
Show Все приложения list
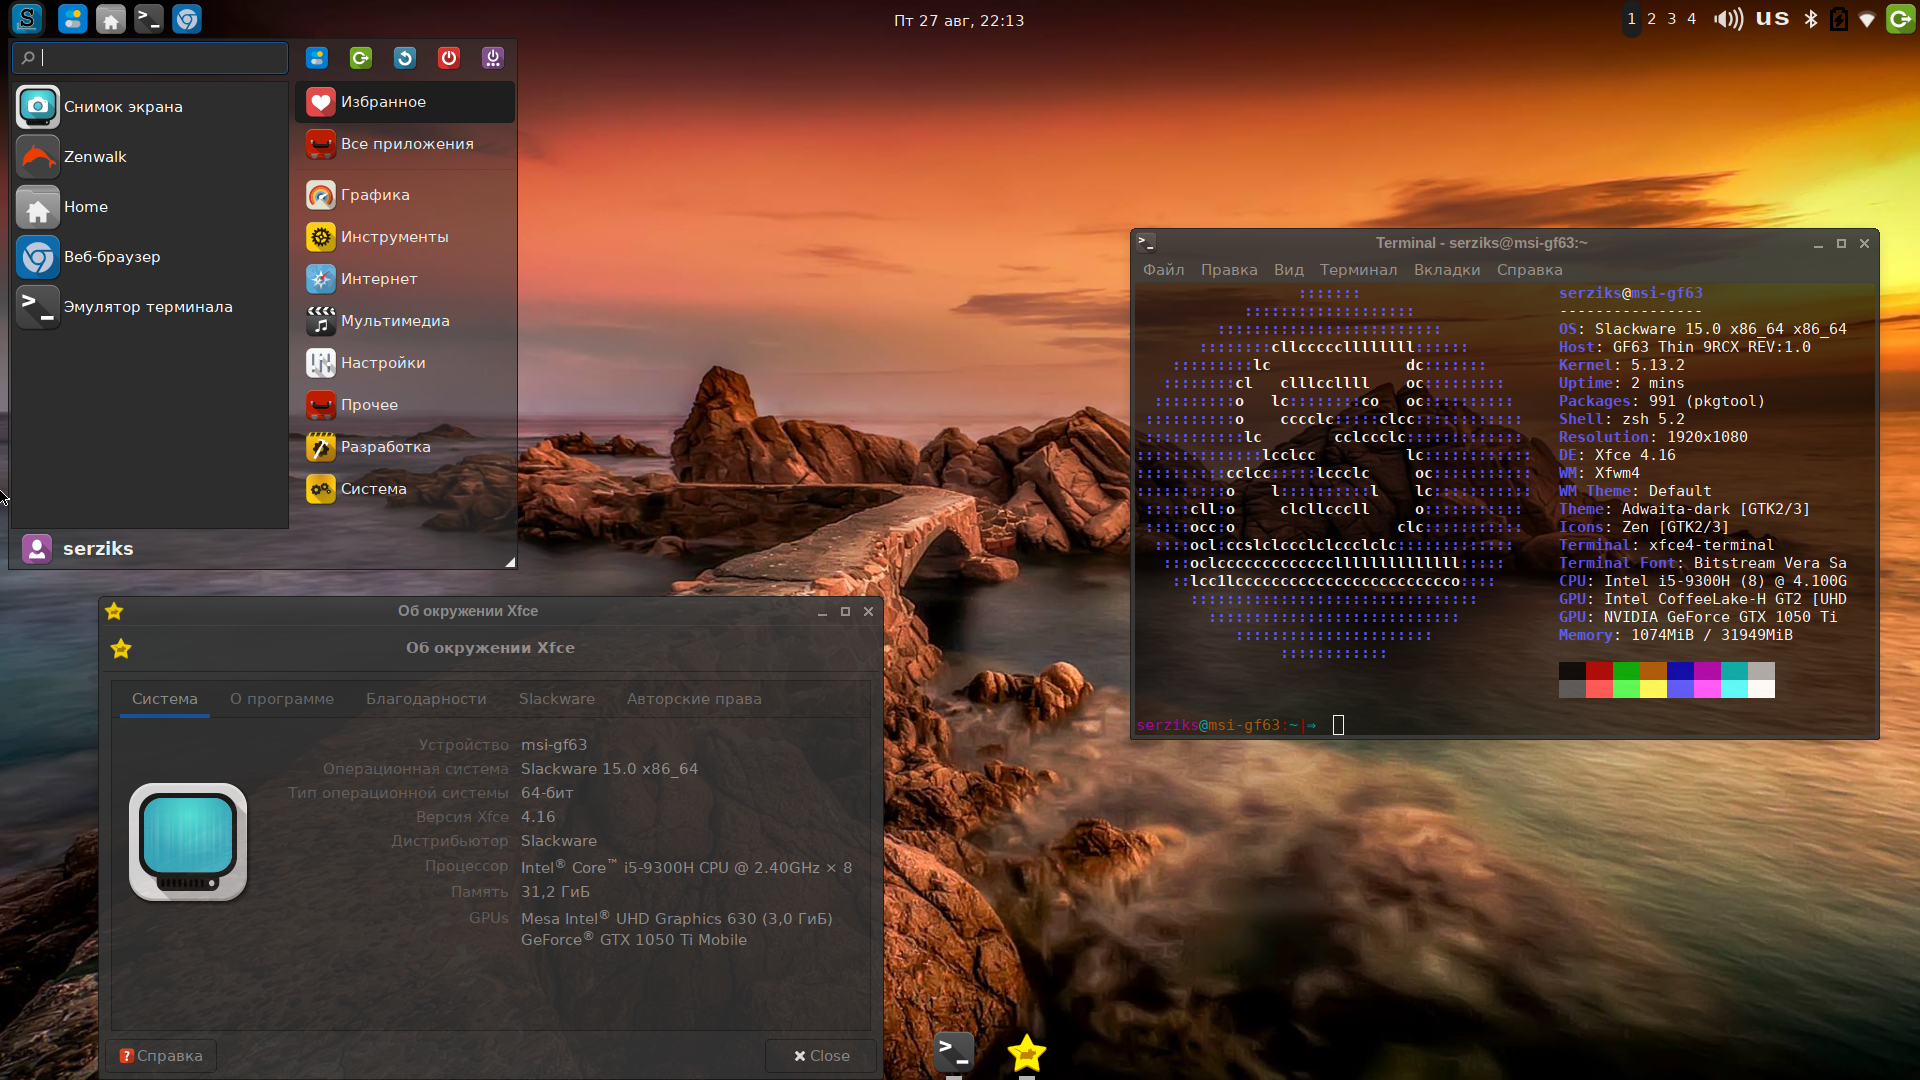[406, 144]
